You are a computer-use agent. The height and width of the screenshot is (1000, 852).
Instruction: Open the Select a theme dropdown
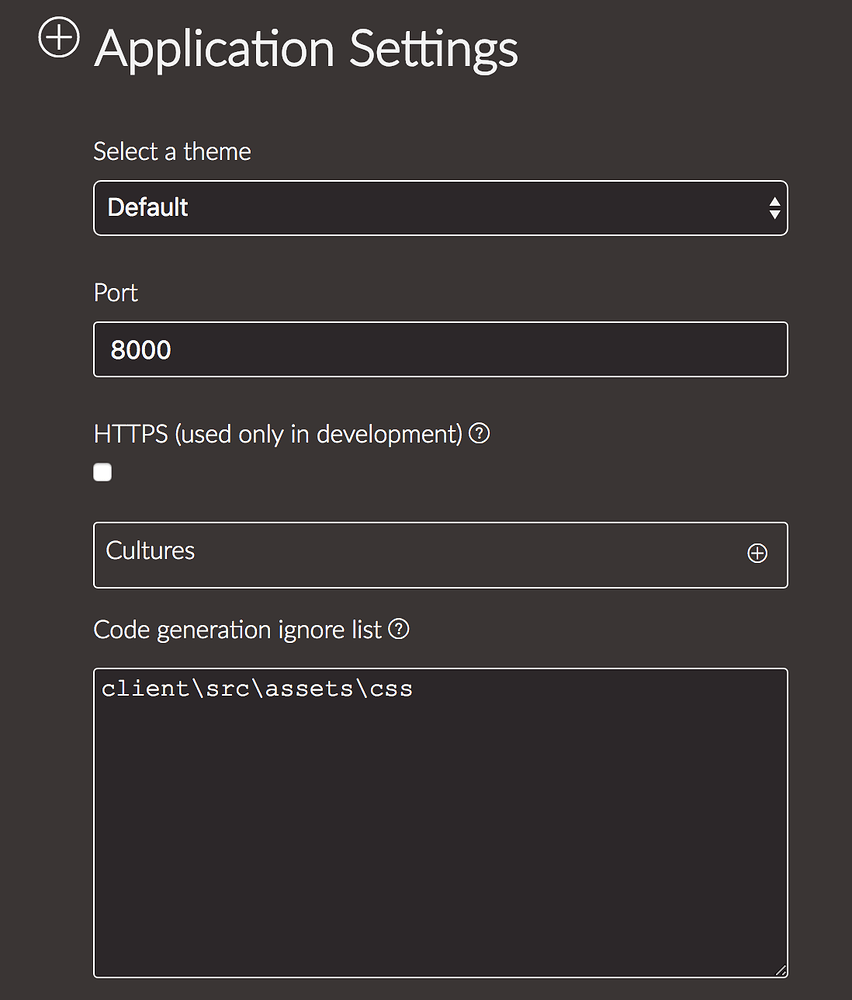tap(441, 208)
